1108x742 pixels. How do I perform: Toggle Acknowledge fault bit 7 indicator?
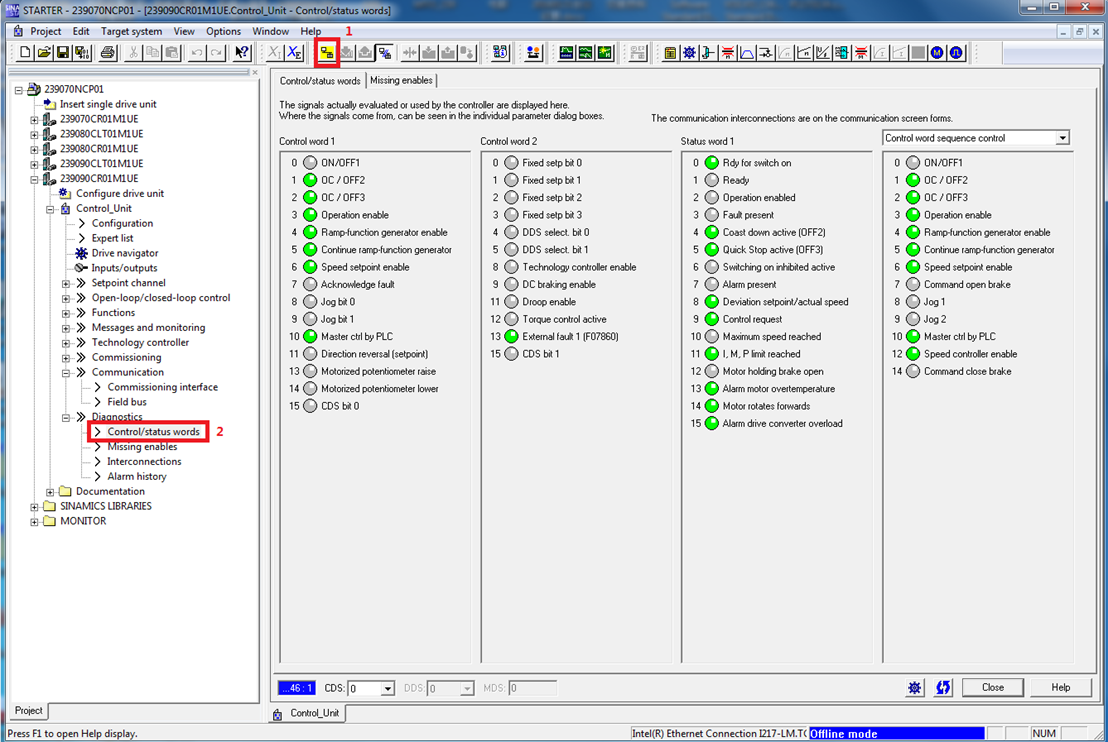coord(310,285)
